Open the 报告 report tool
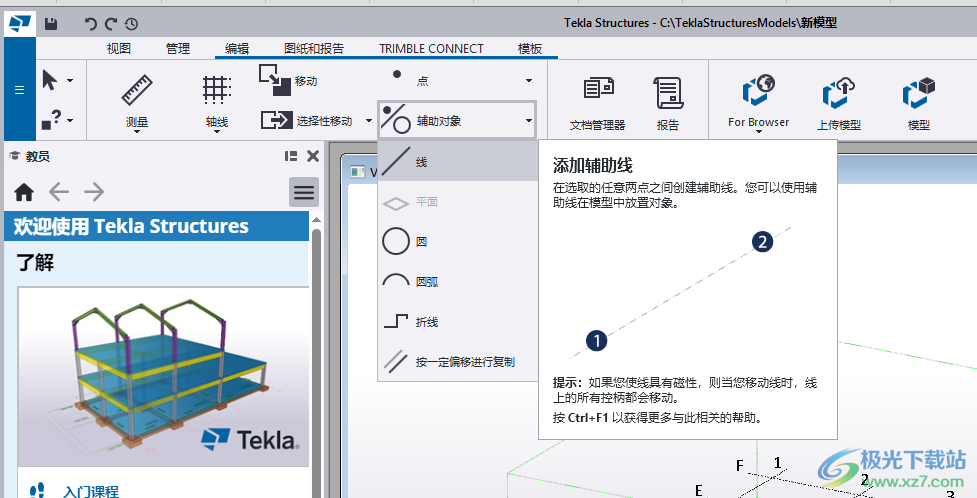Screen dimensions: 977x498 (668, 93)
